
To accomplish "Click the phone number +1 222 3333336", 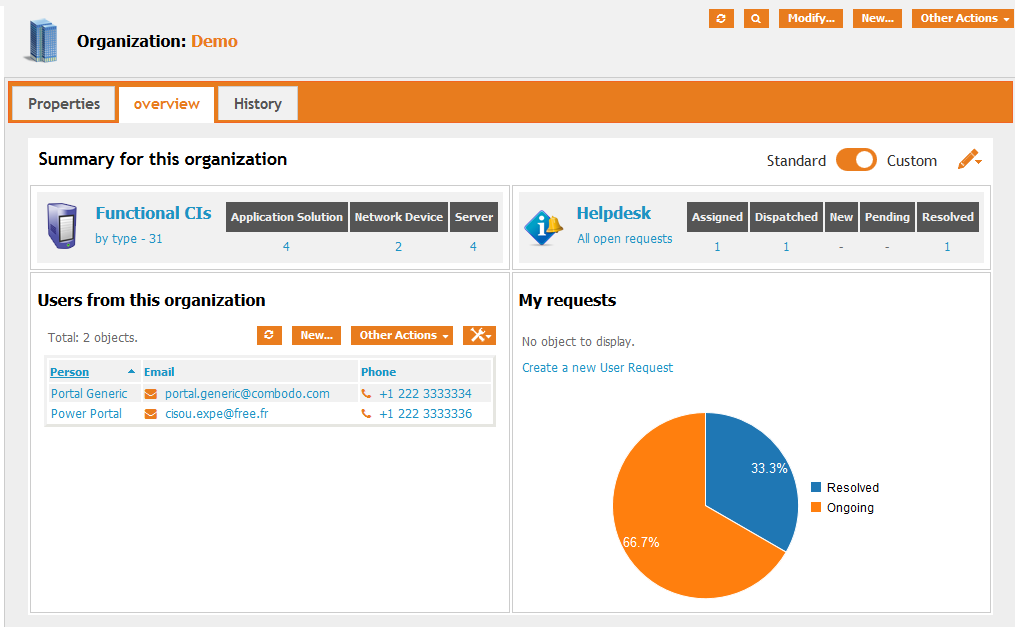I will click(425, 413).
